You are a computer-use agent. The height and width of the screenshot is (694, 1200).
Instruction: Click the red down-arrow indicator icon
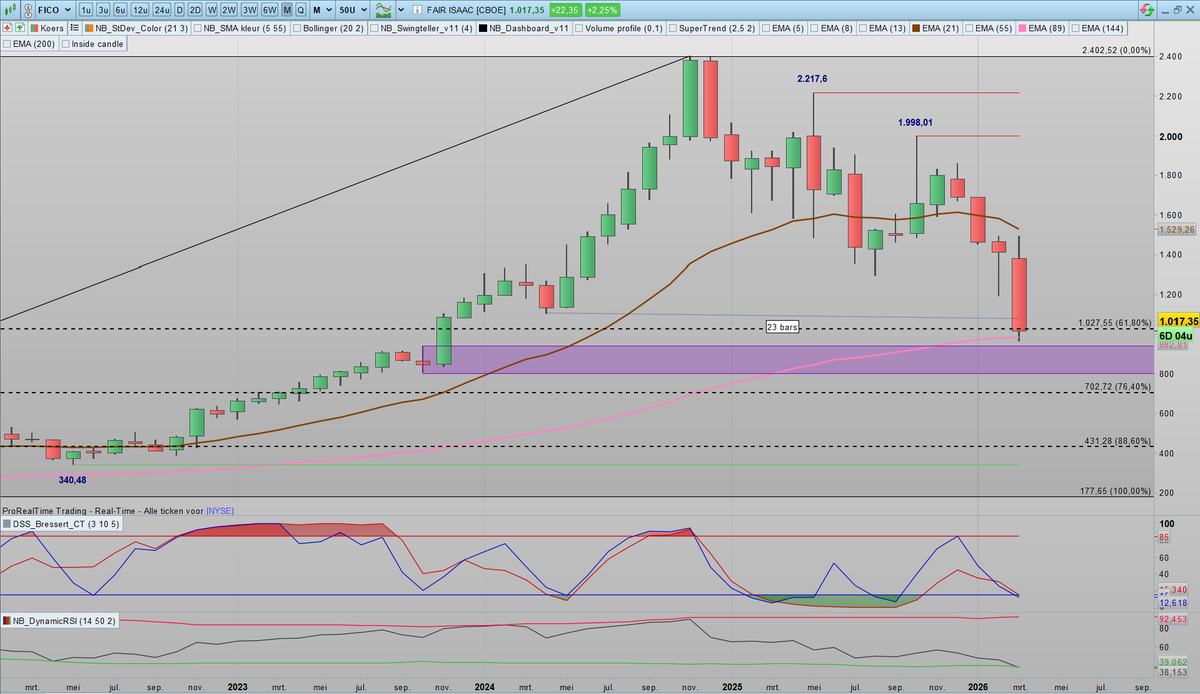(9, 28)
